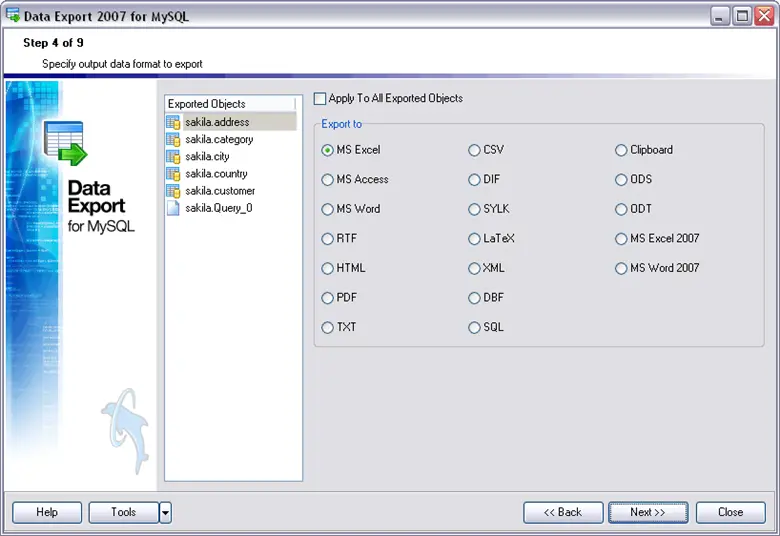Select sakila.customer in the objects list
Viewport: 780px width, 536px height.
[x=220, y=191]
